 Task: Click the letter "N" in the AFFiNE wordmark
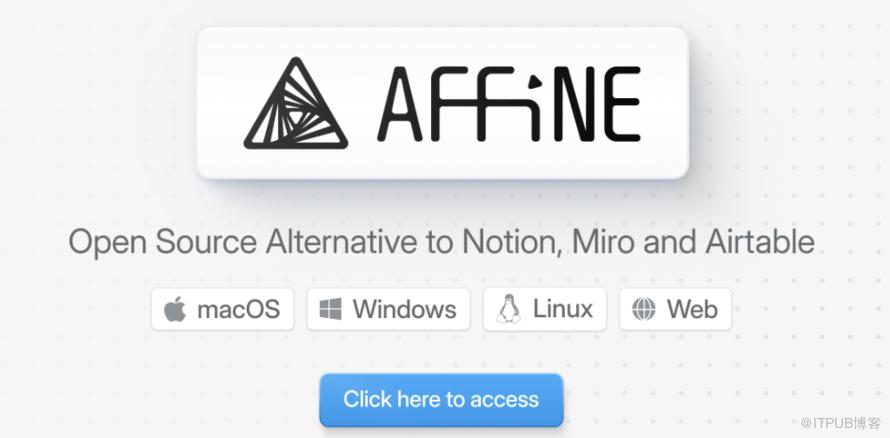pyautogui.click(x=574, y=104)
